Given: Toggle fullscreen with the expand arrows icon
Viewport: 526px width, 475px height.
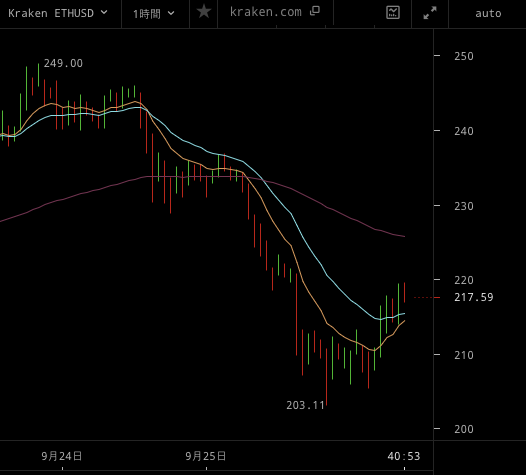Looking at the screenshot, I should coord(430,13).
